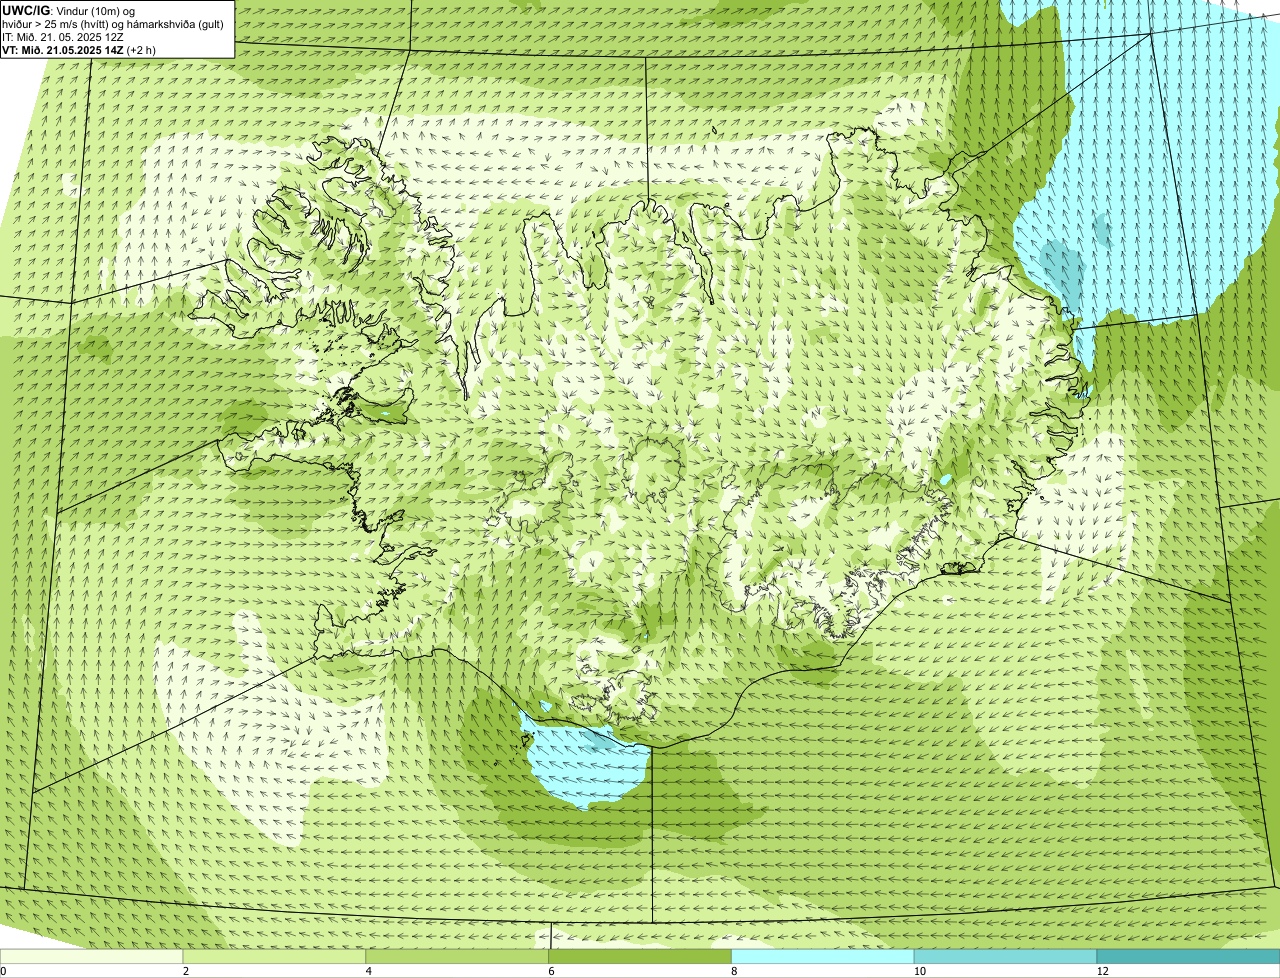Viewport: 1280px width, 978px height.
Task: Click the "VT: Mið. 21.05.2025 14Z (+2 h)" line
Action: 79,49
